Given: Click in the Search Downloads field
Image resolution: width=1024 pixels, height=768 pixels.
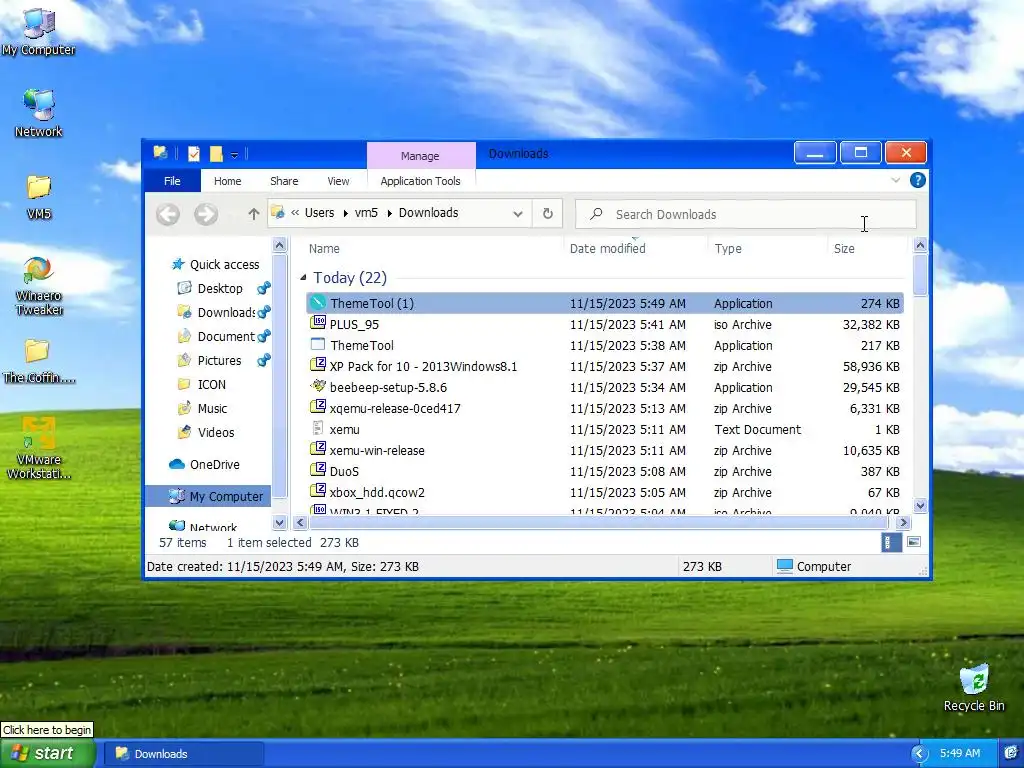Looking at the screenshot, I should click(x=745, y=214).
